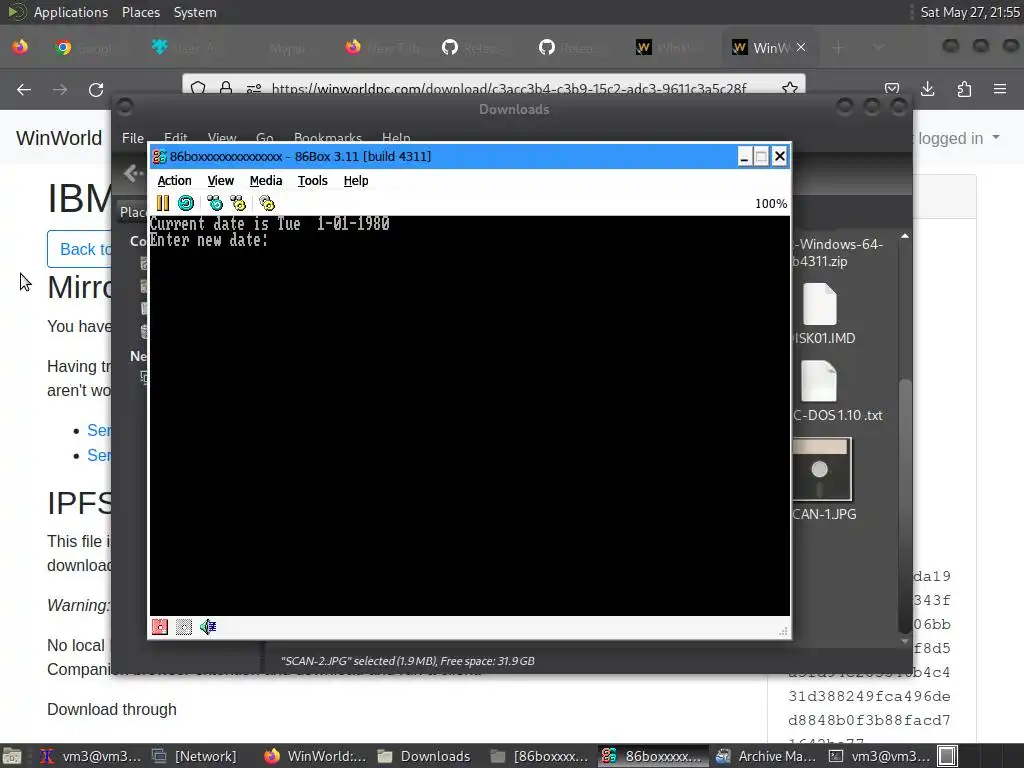Open Firefox downloads panel

(927, 89)
